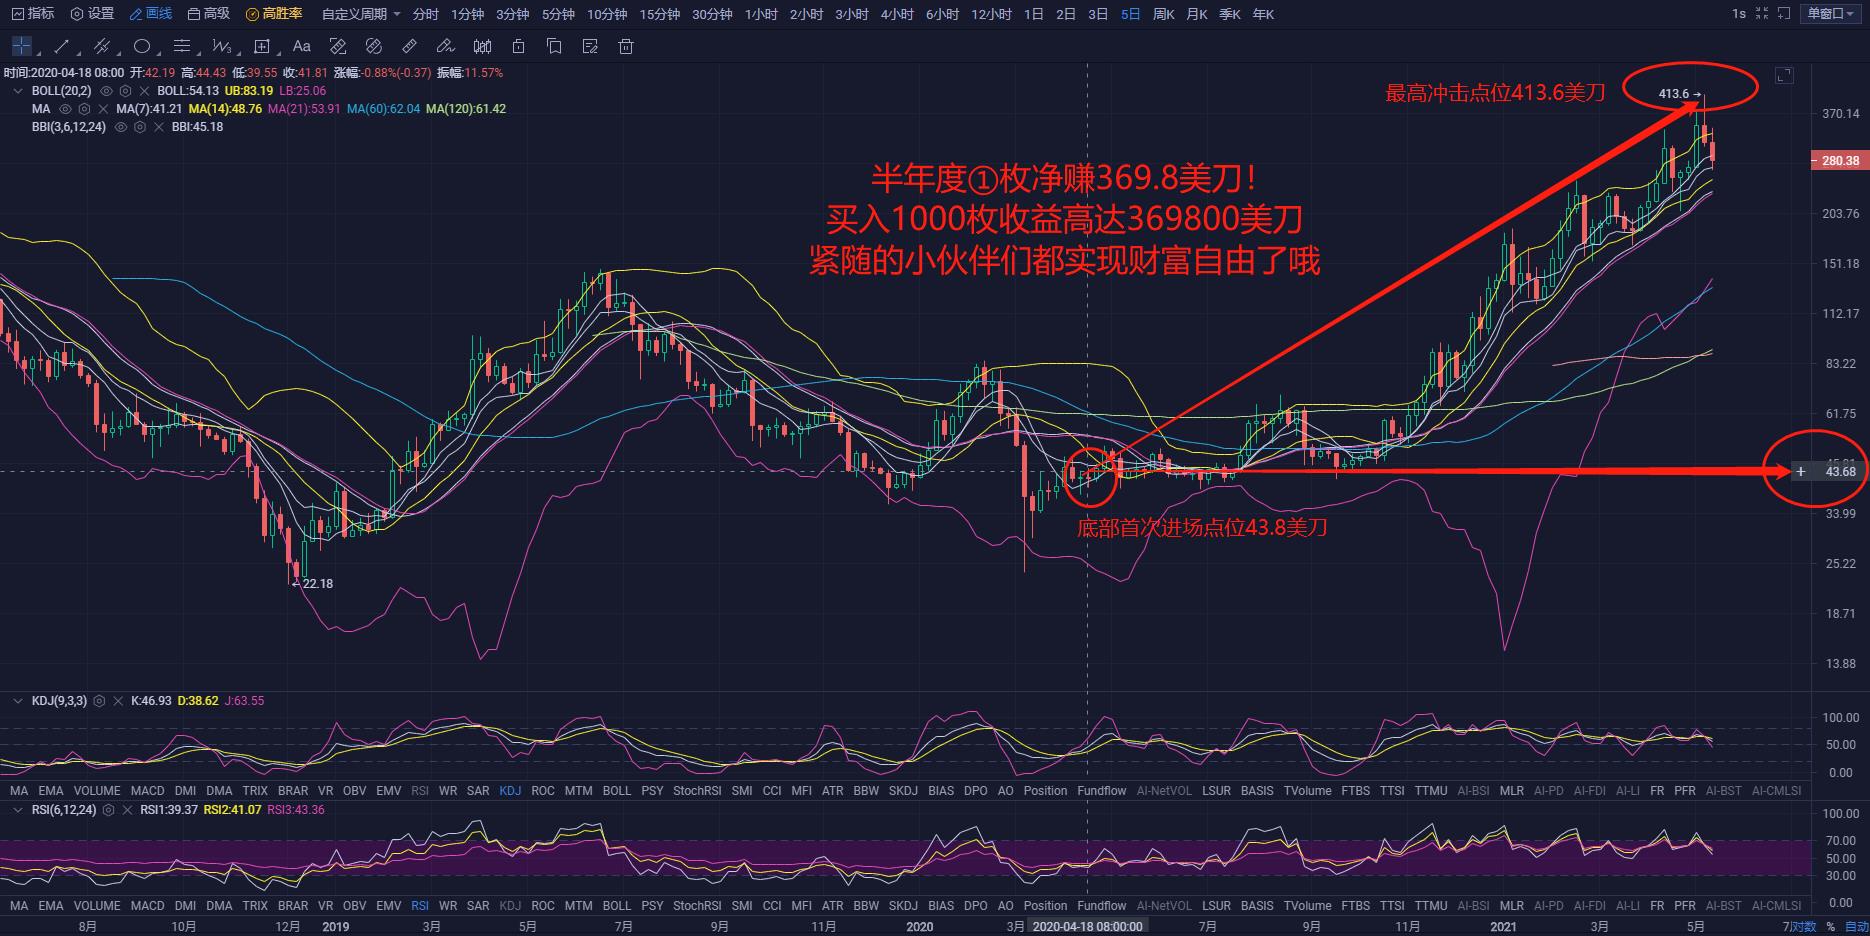Remove the KDJ indicator with X
Viewport: 1870px width, 936px height.
coord(117,701)
